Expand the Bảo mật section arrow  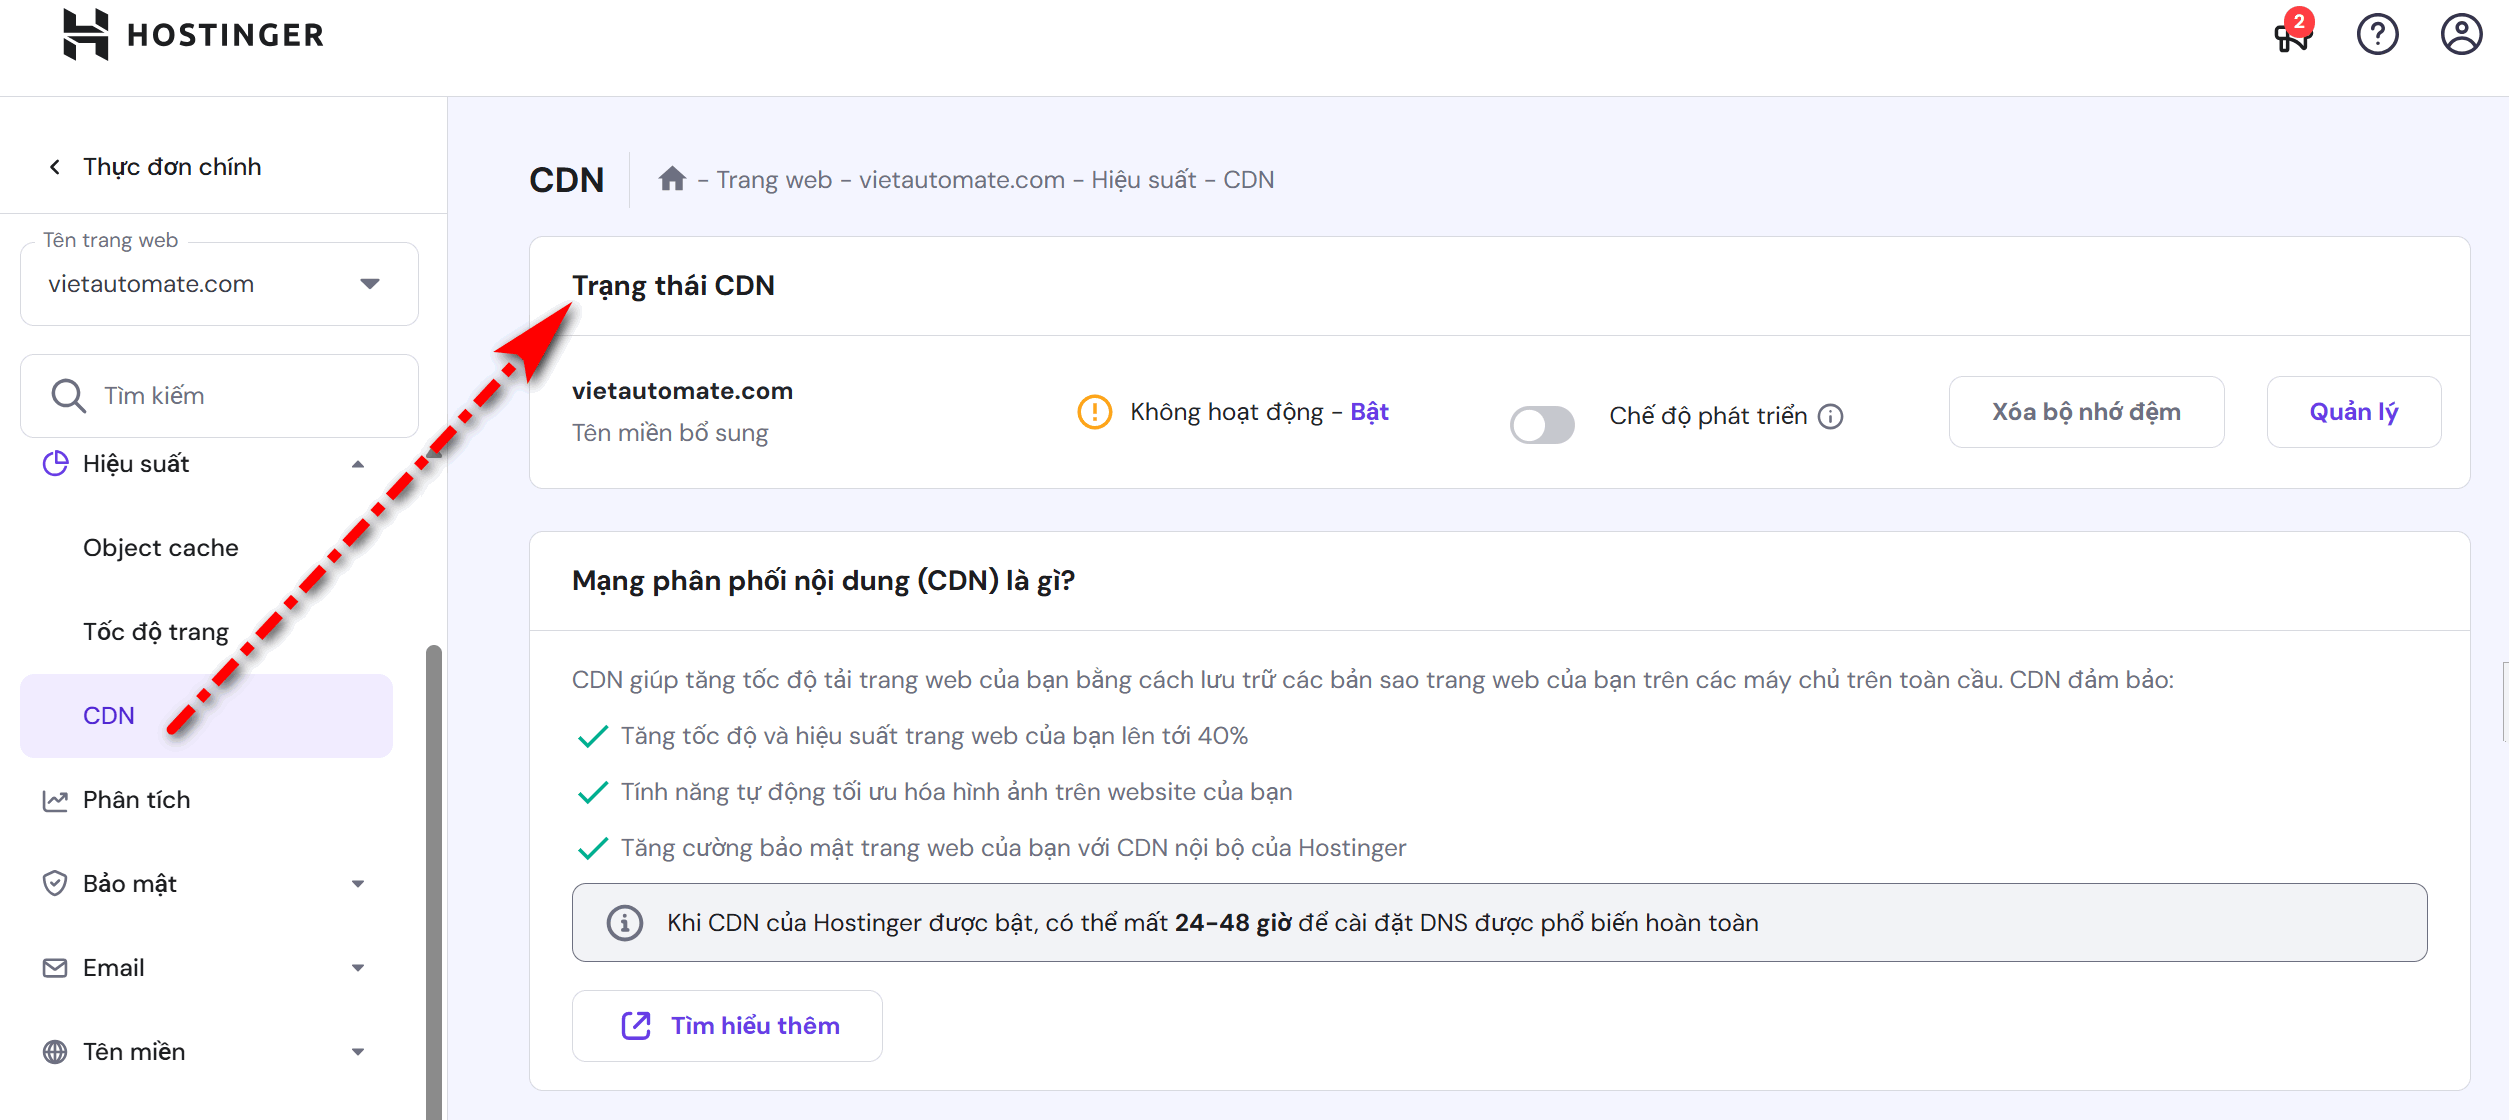coord(358,884)
